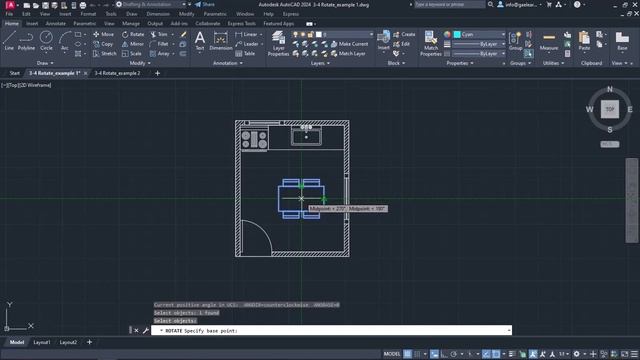This screenshot has height=360, width=640.
Task: Open the Cyan object color dropdown
Action: pyautogui.click(x=479, y=34)
